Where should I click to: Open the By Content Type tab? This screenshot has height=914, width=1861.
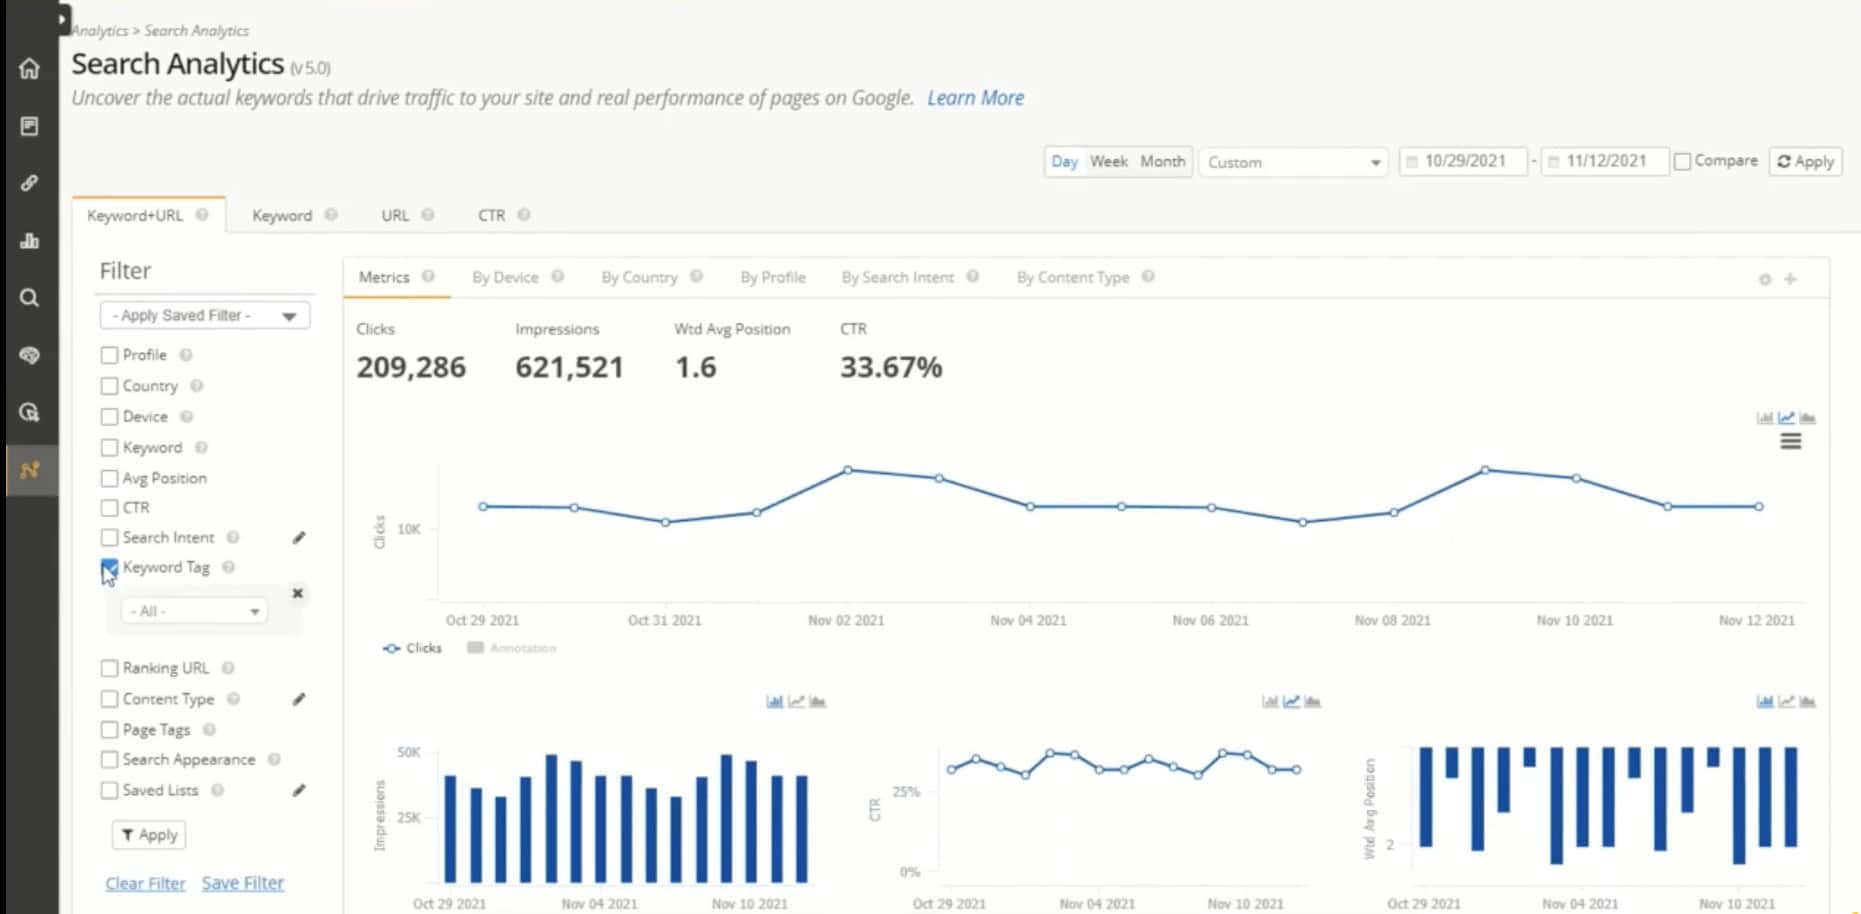pos(1073,277)
